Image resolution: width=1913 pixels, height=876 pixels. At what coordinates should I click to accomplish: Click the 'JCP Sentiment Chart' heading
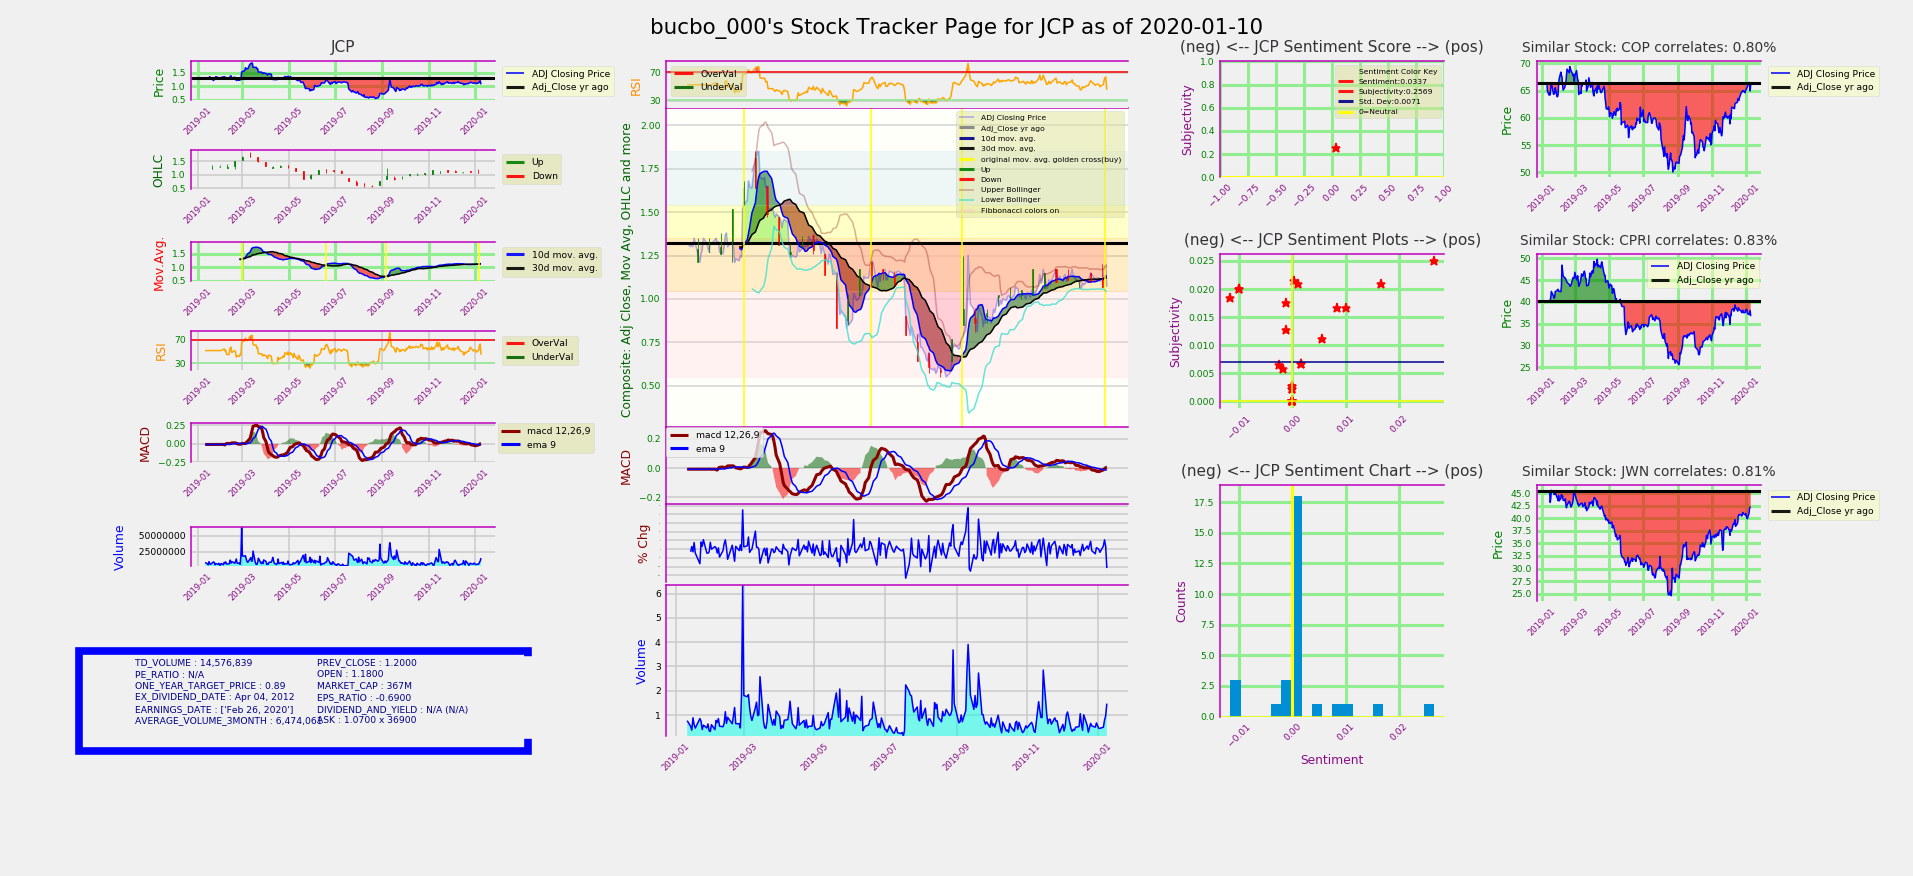tap(1331, 471)
